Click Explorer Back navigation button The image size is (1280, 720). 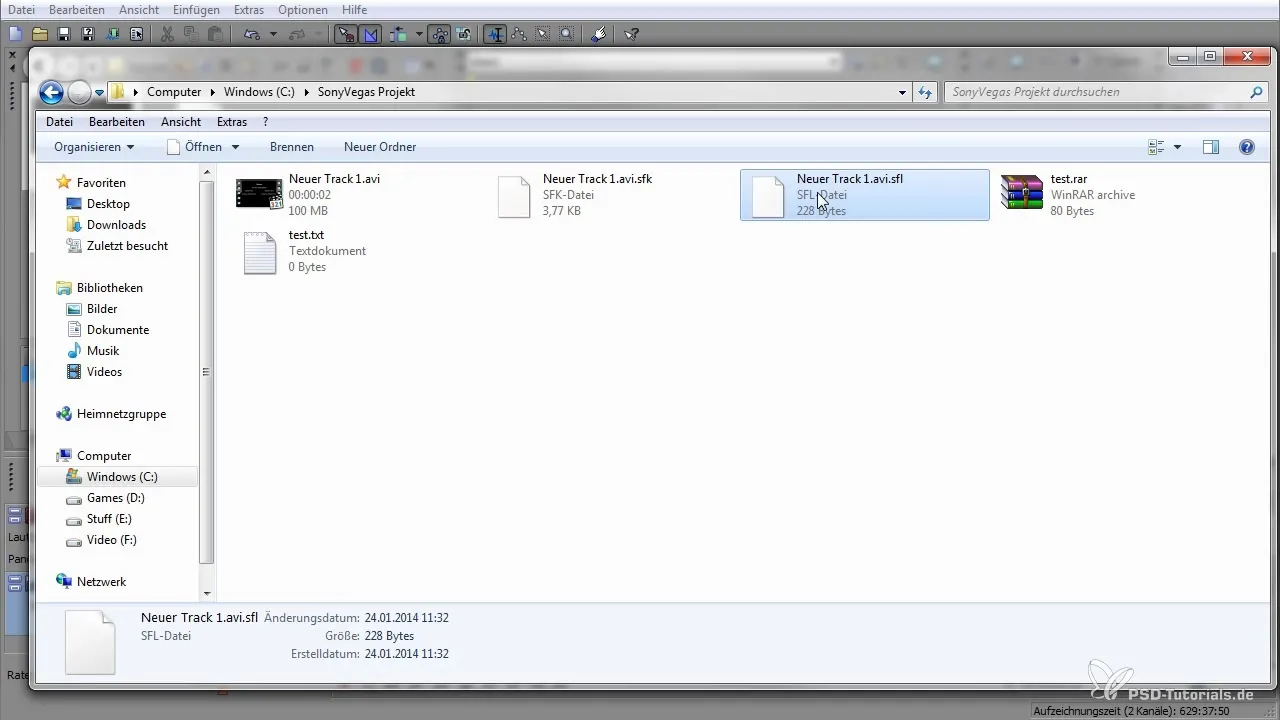click(x=51, y=92)
